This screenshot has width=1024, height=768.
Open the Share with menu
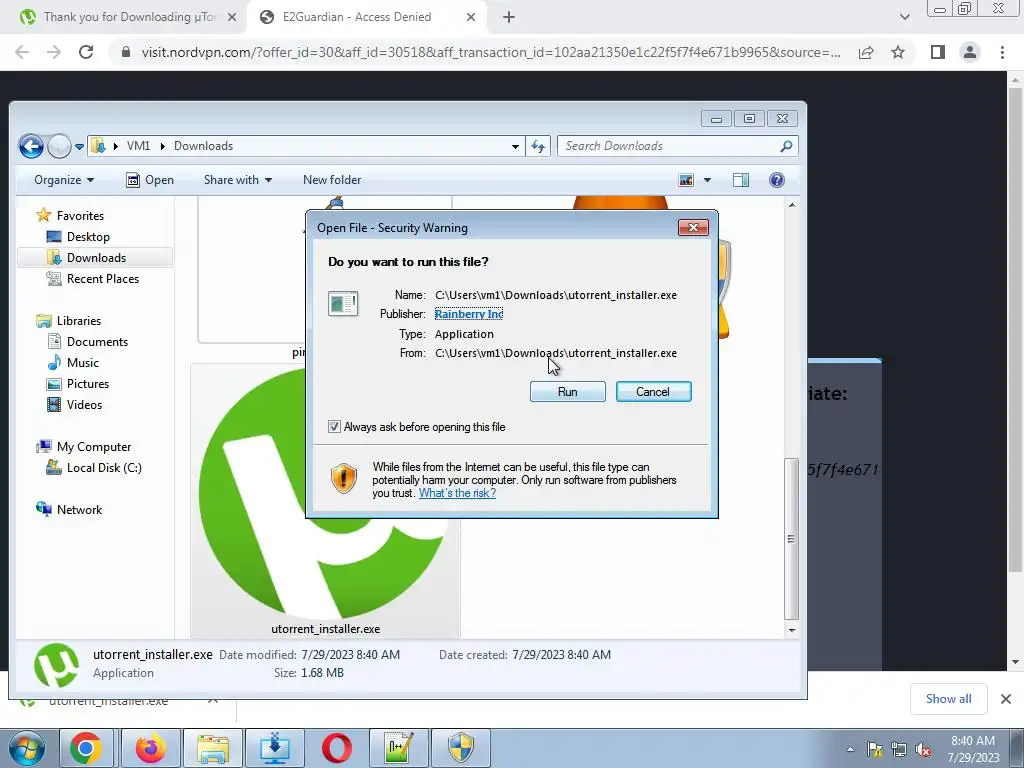238,180
